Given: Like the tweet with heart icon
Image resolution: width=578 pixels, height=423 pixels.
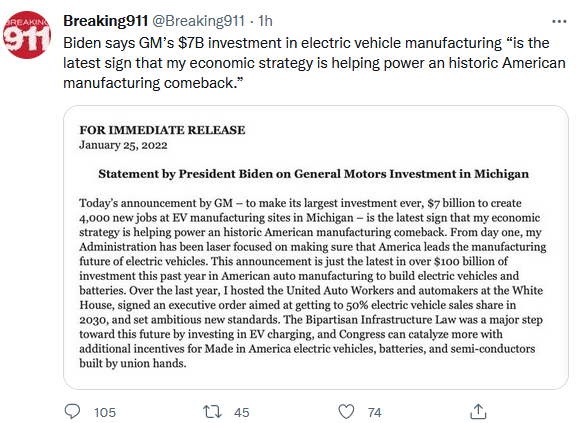Looking at the screenshot, I should click(346, 412).
